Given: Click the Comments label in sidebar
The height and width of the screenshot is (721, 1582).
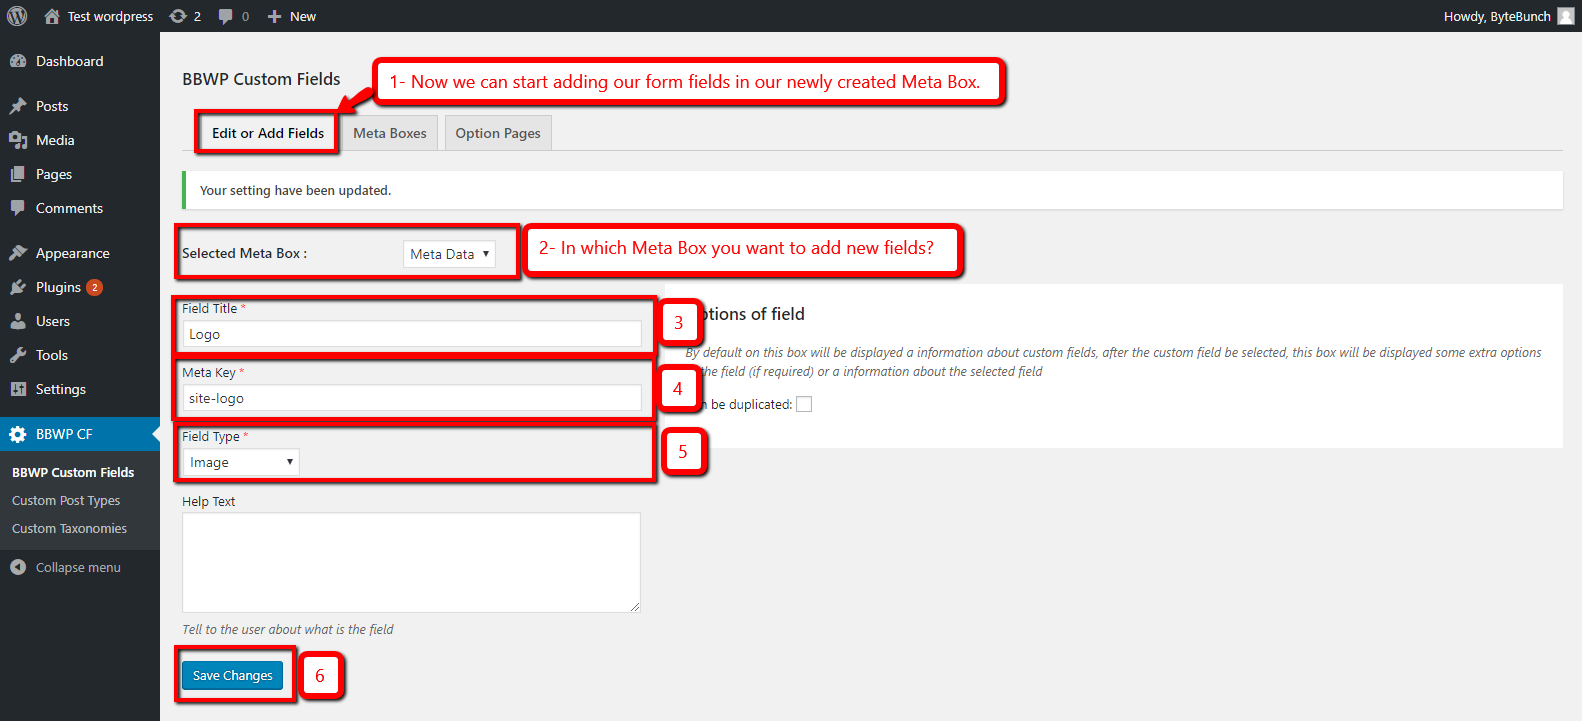Looking at the screenshot, I should pos(69,208).
